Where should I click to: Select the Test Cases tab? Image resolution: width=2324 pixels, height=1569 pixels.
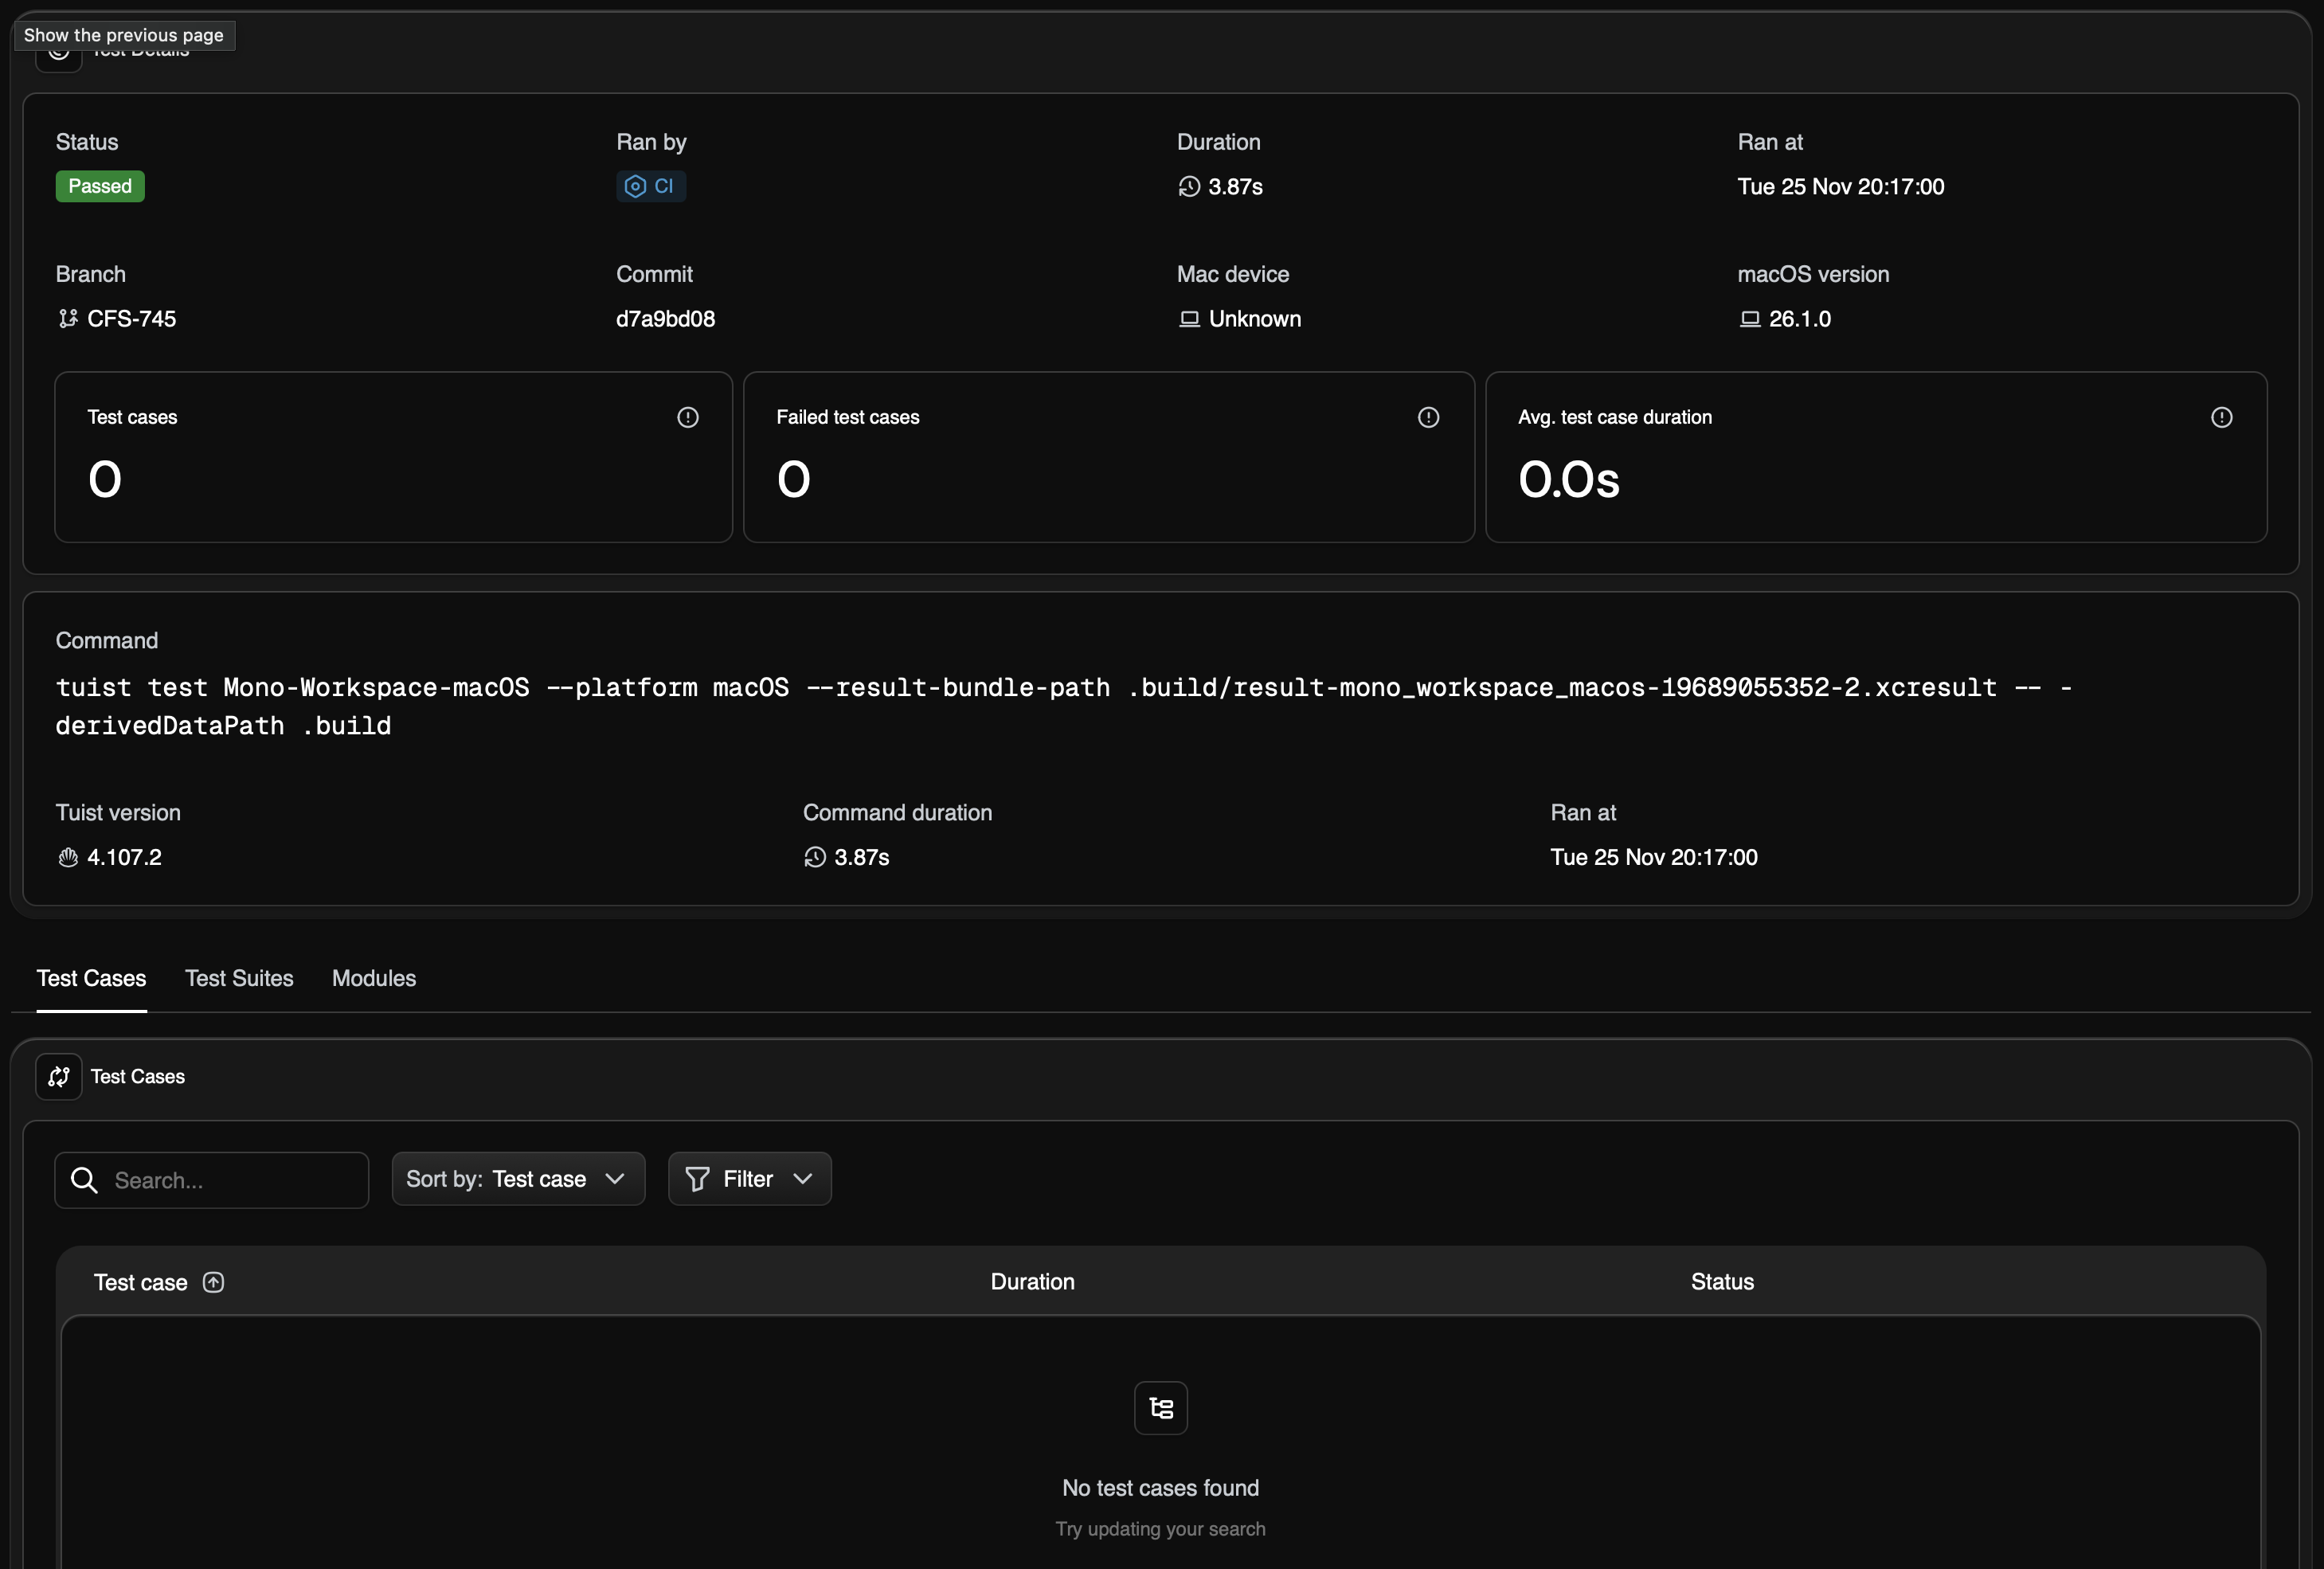(91, 978)
